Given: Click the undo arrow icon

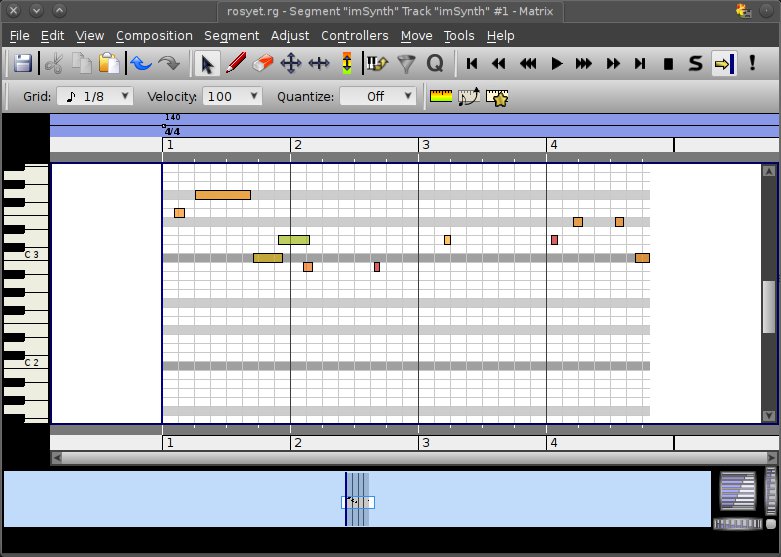Looking at the screenshot, I should coord(141,64).
